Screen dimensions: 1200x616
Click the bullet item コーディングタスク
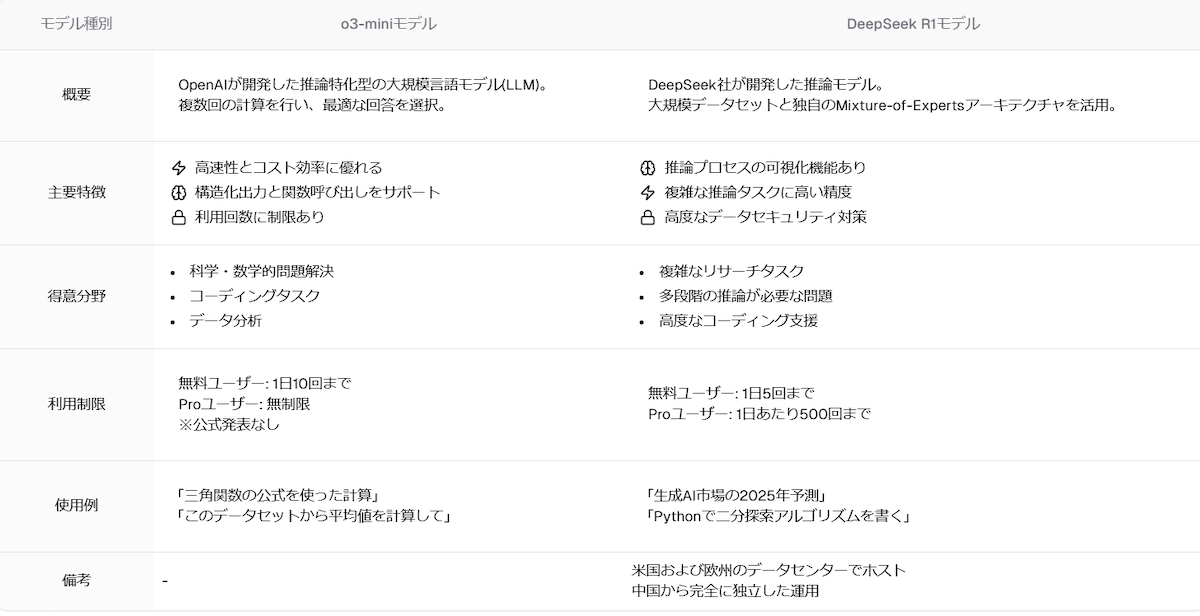tap(254, 296)
